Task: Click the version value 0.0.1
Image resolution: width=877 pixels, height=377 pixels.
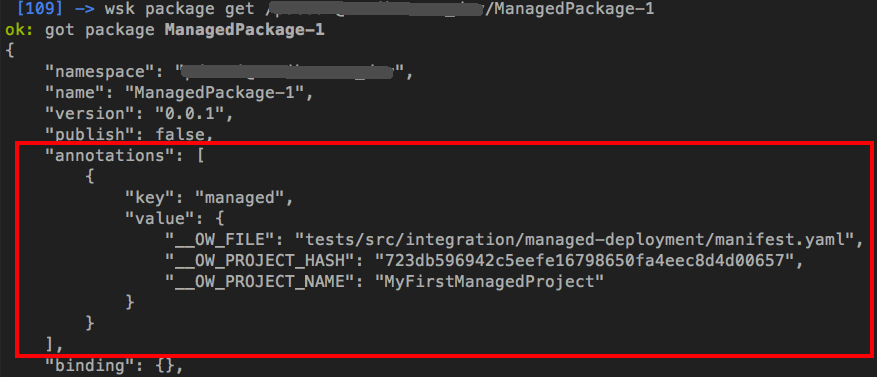Action: (191, 114)
